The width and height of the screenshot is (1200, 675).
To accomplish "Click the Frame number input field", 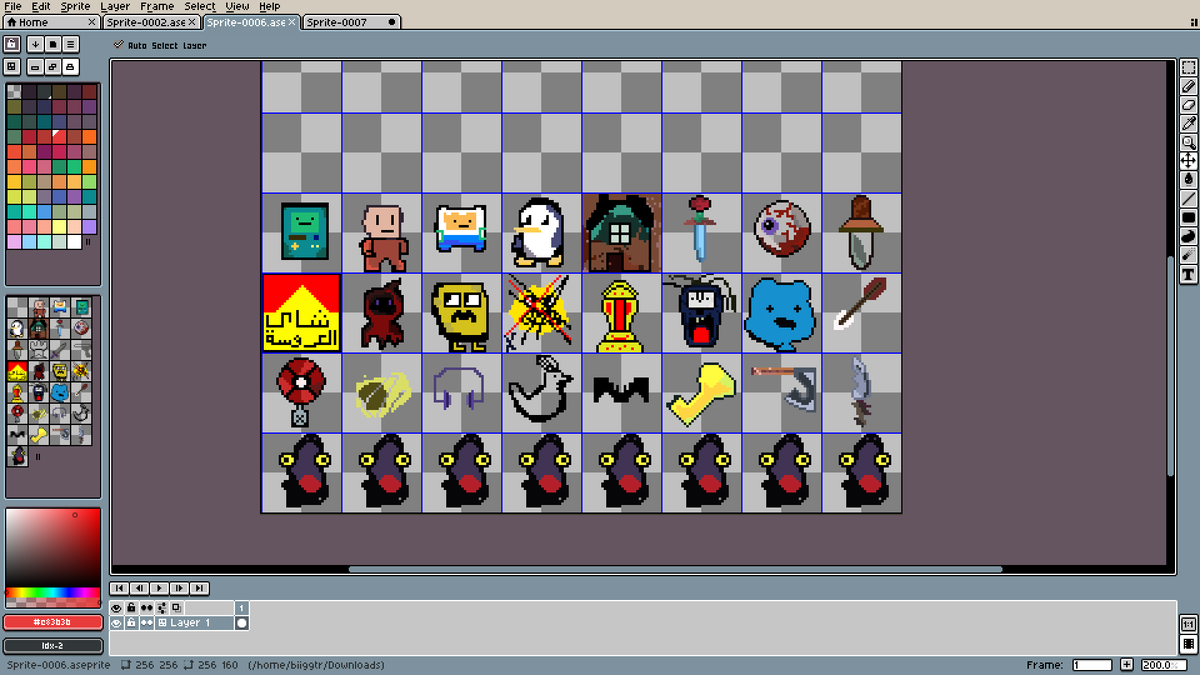I will click(1092, 665).
